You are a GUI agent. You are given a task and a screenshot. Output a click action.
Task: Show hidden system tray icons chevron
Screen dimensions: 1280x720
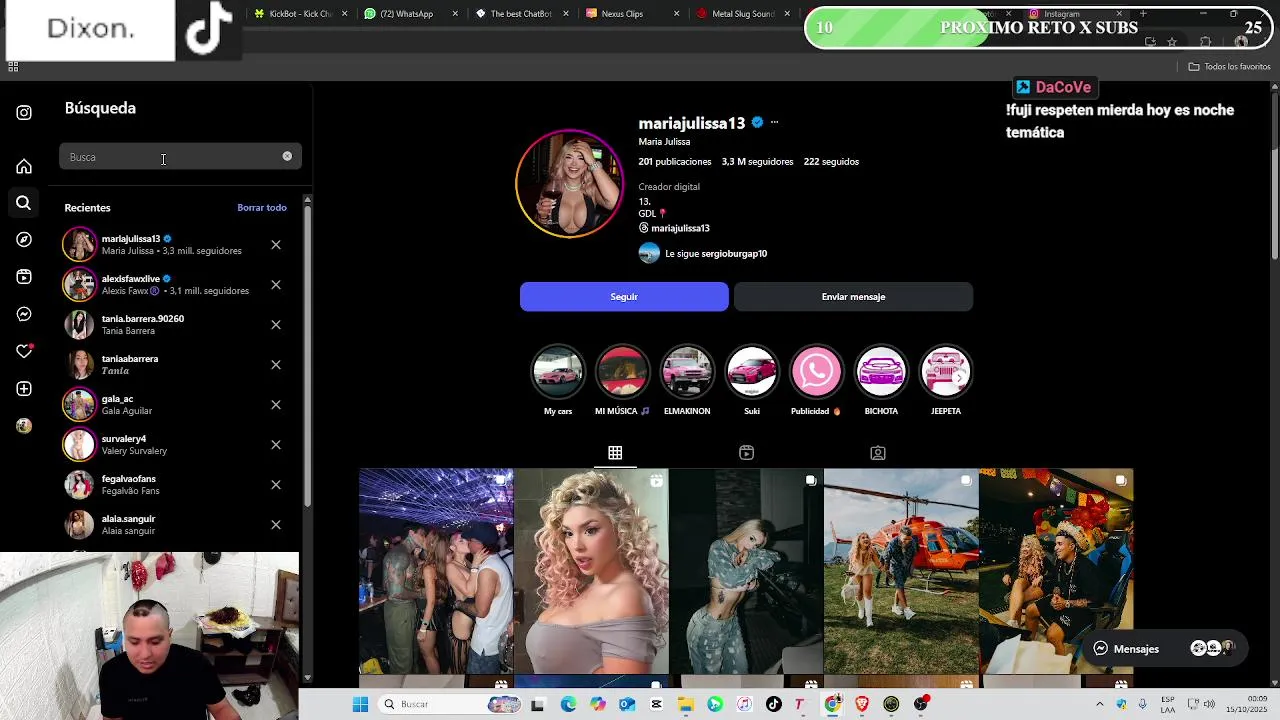pos(1100,704)
